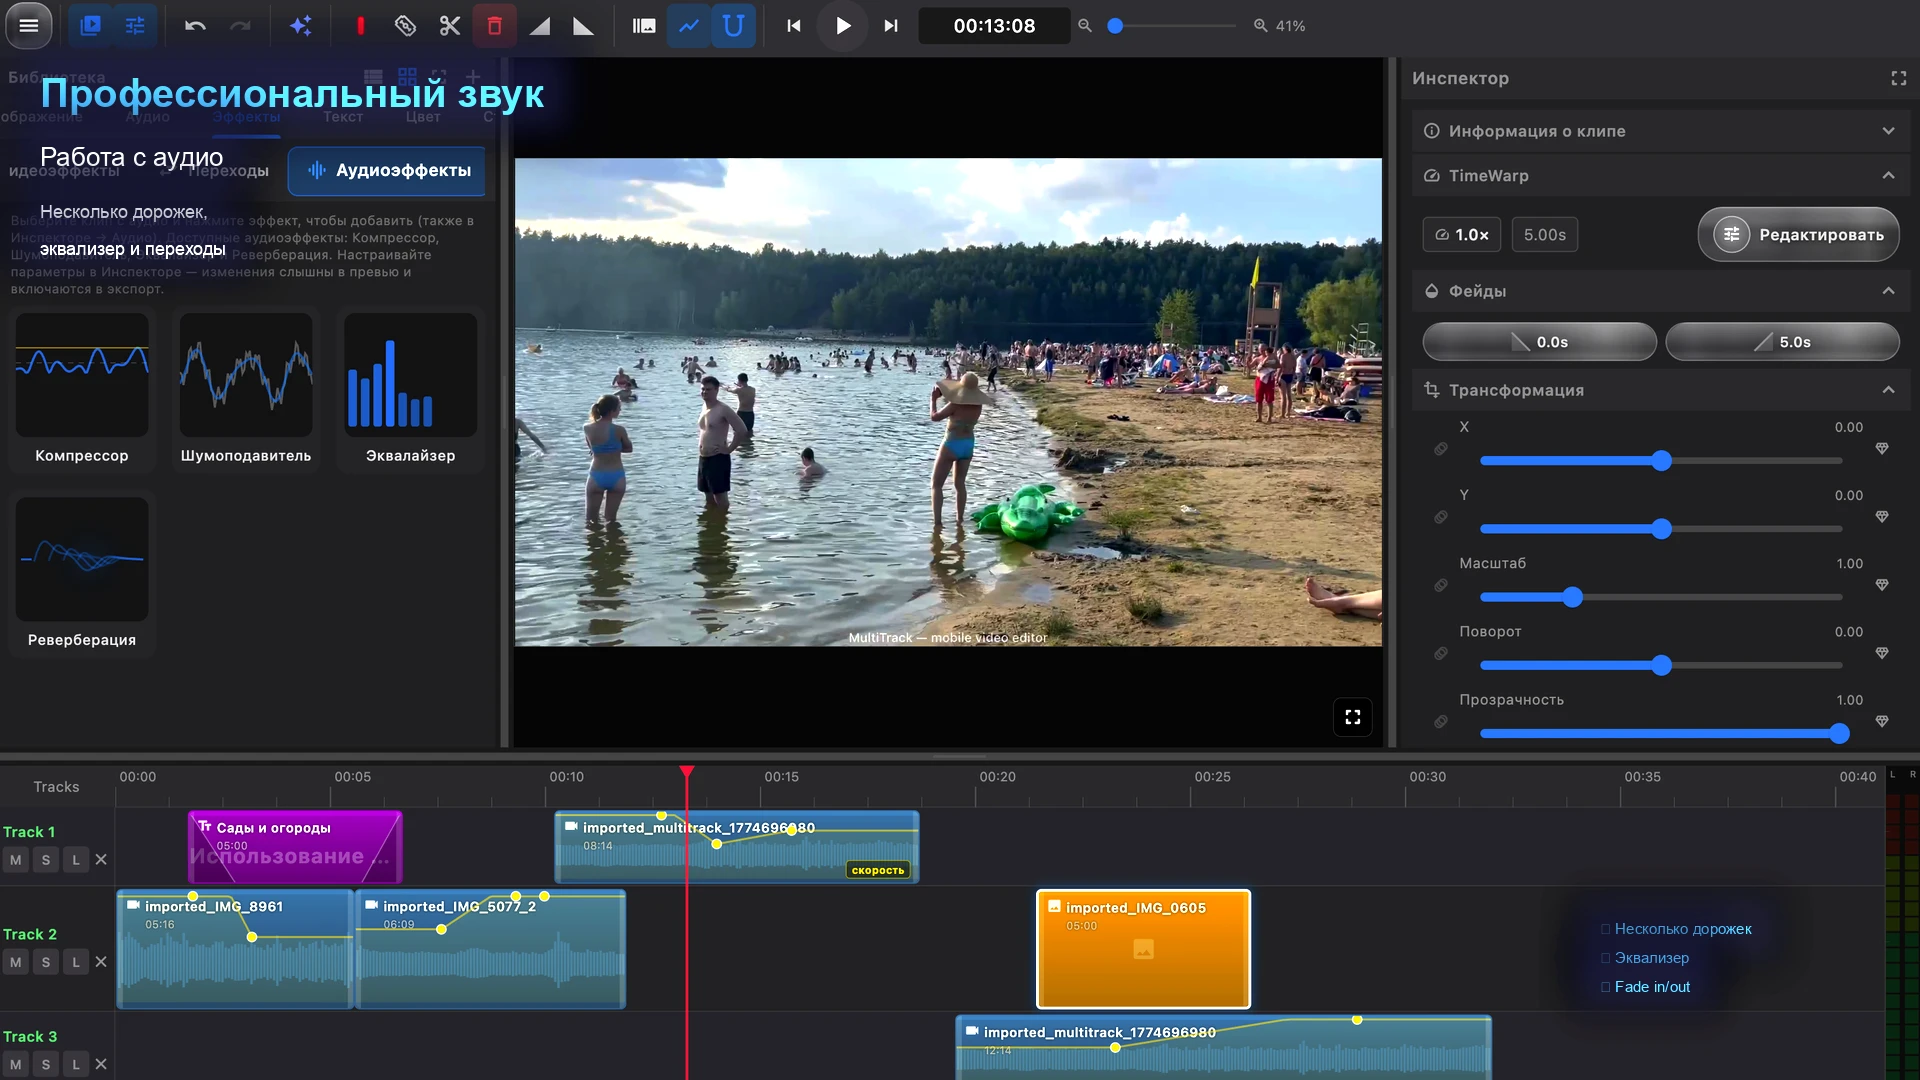Expand the Inspector panel to full size
The width and height of the screenshot is (1920, 1080).
coord(1899,78)
